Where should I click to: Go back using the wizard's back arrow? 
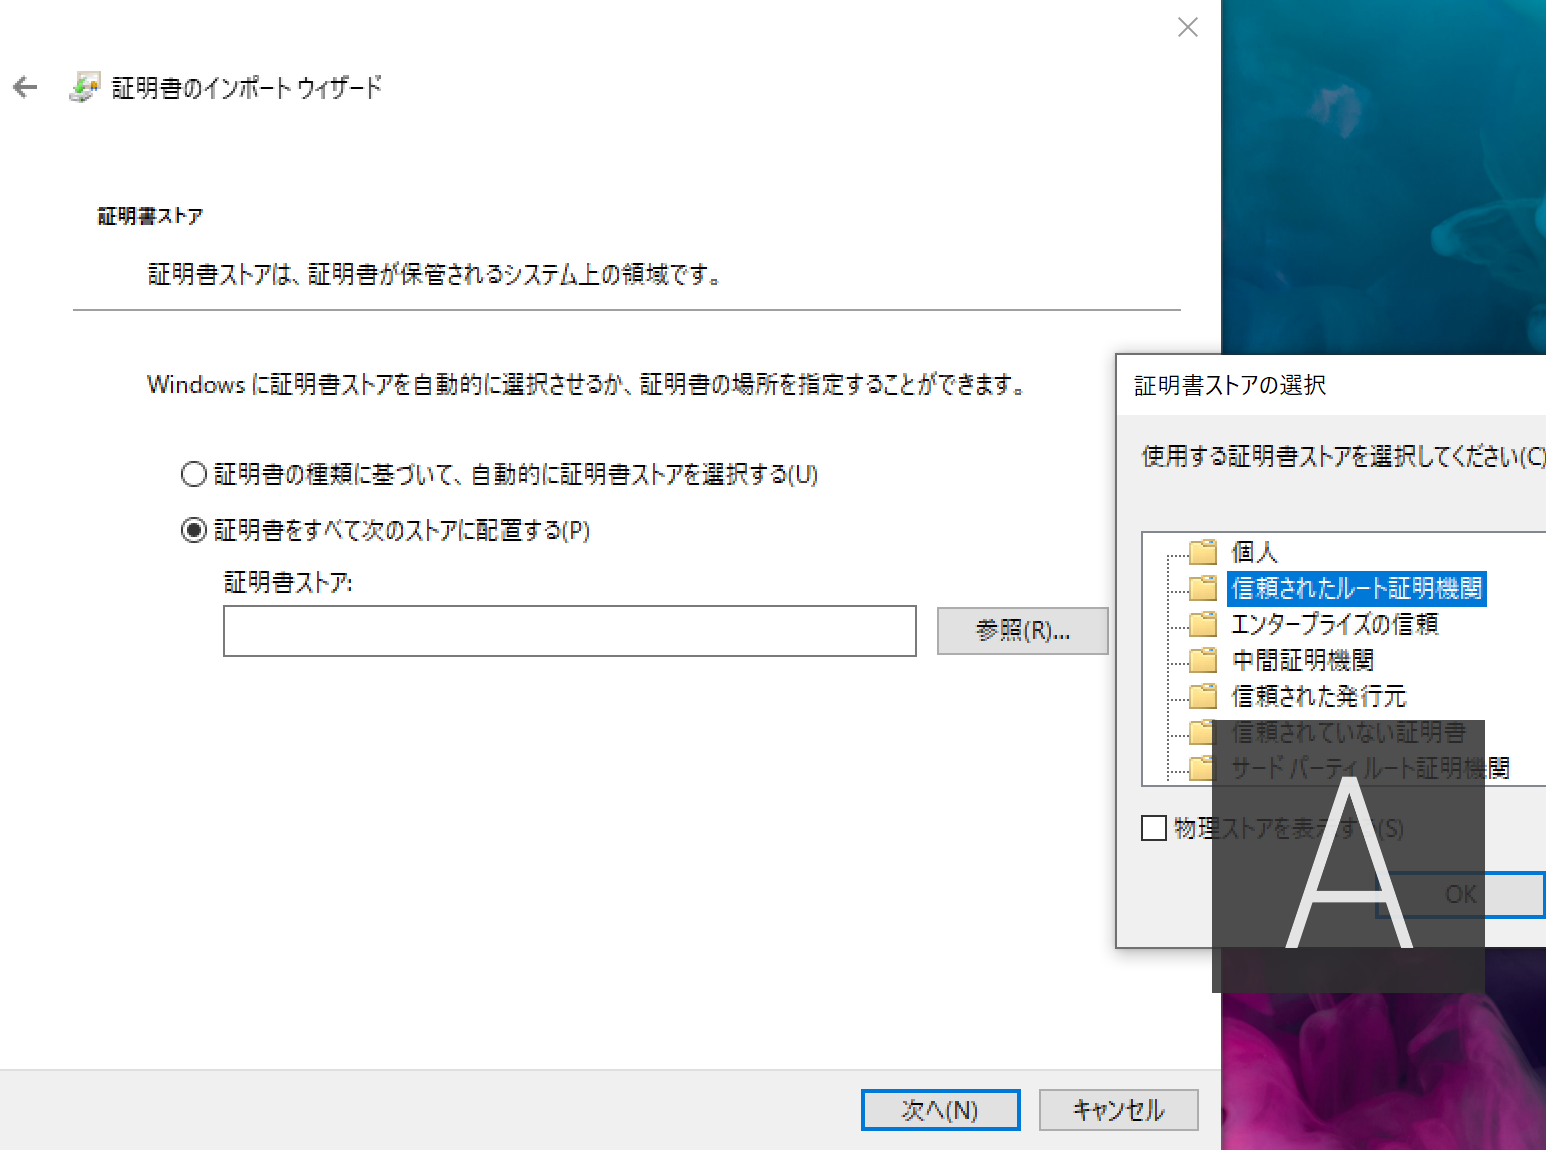click(26, 88)
